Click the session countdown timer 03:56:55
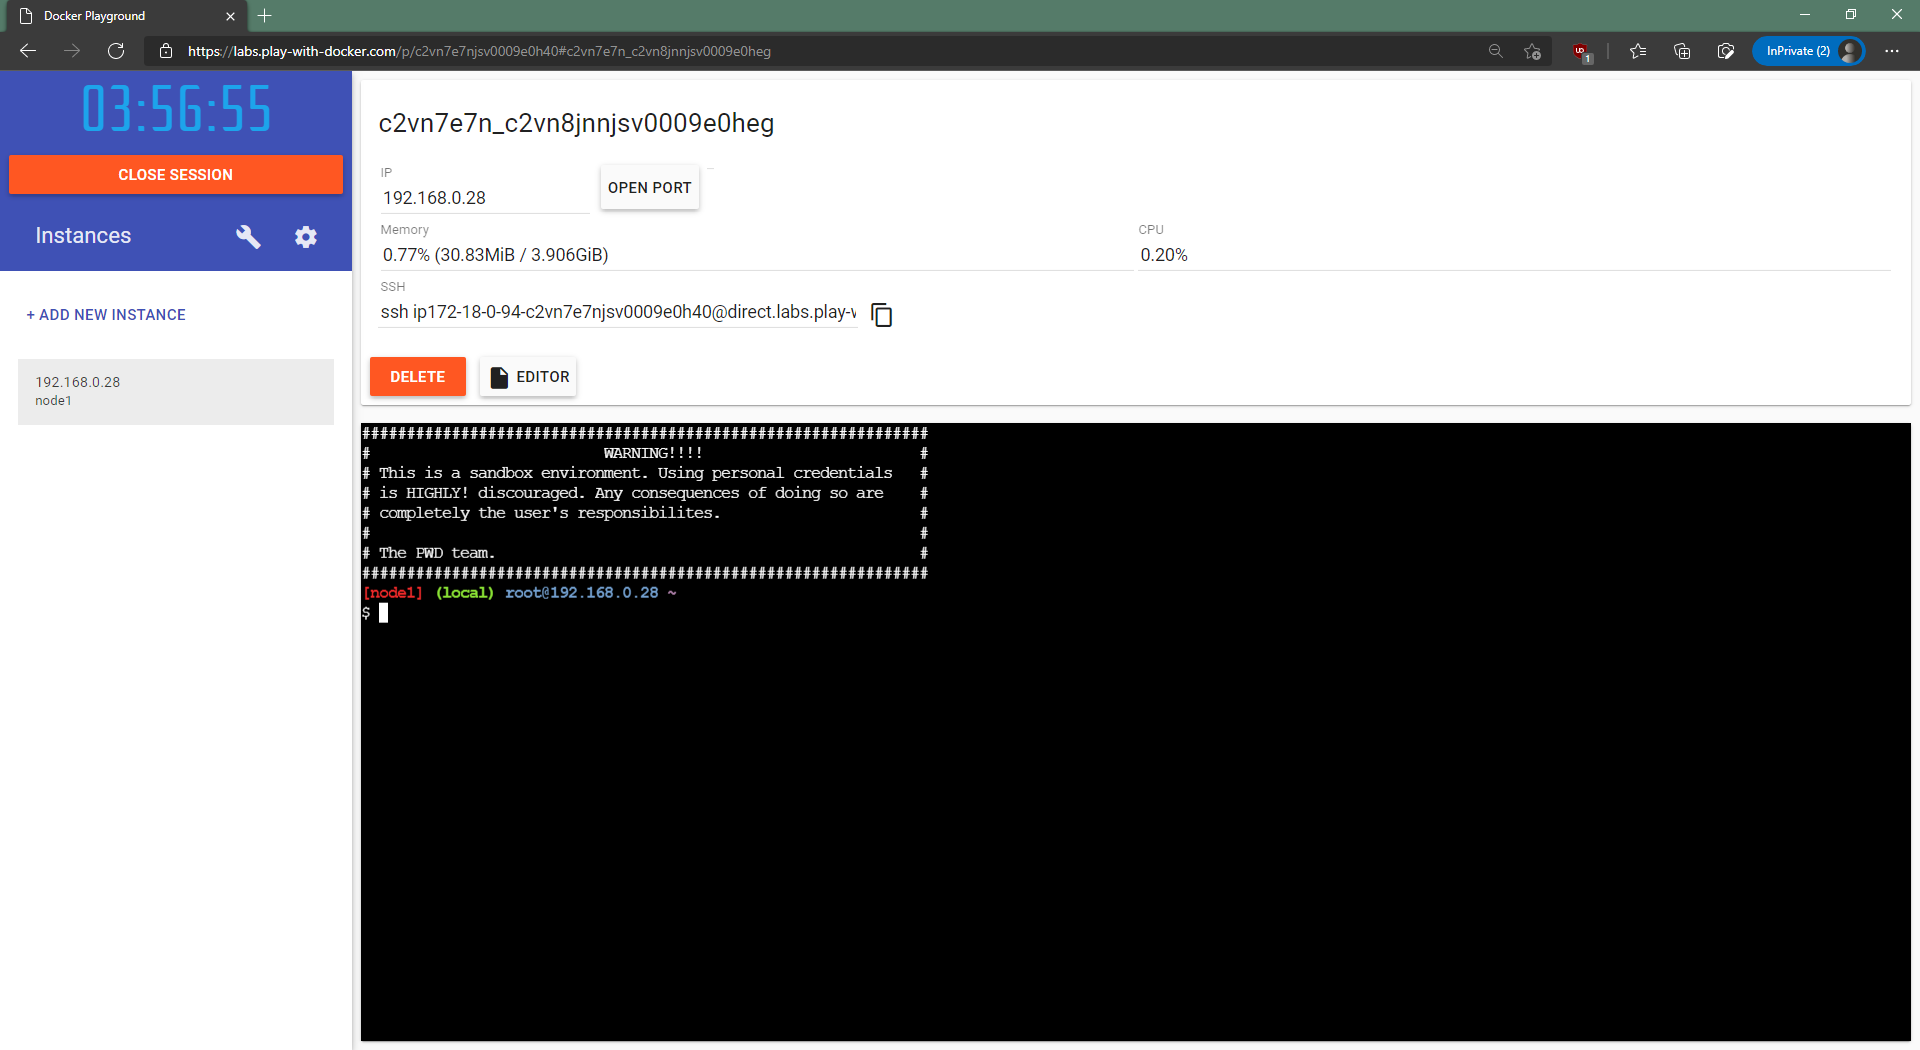The width and height of the screenshot is (1920, 1050). 176,109
